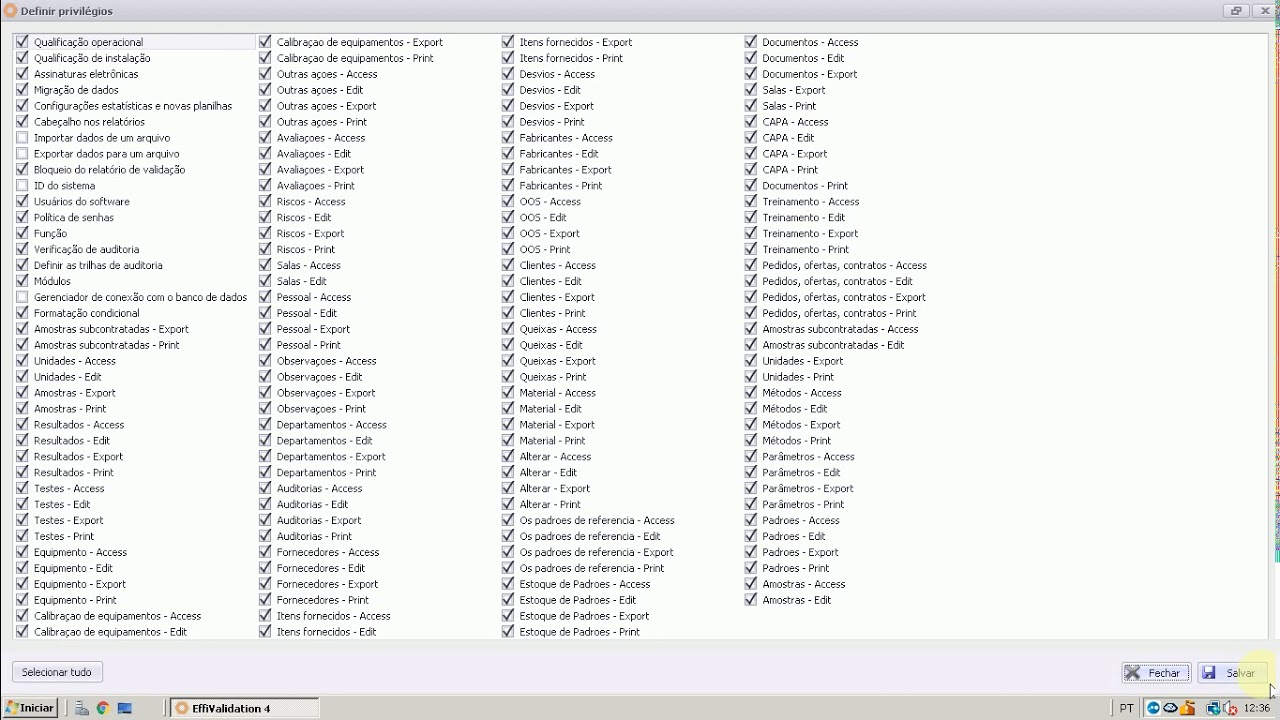Uncheck Padroes - Access checkbox
This screenshot has height=720, width=1280.
[751, 520]
